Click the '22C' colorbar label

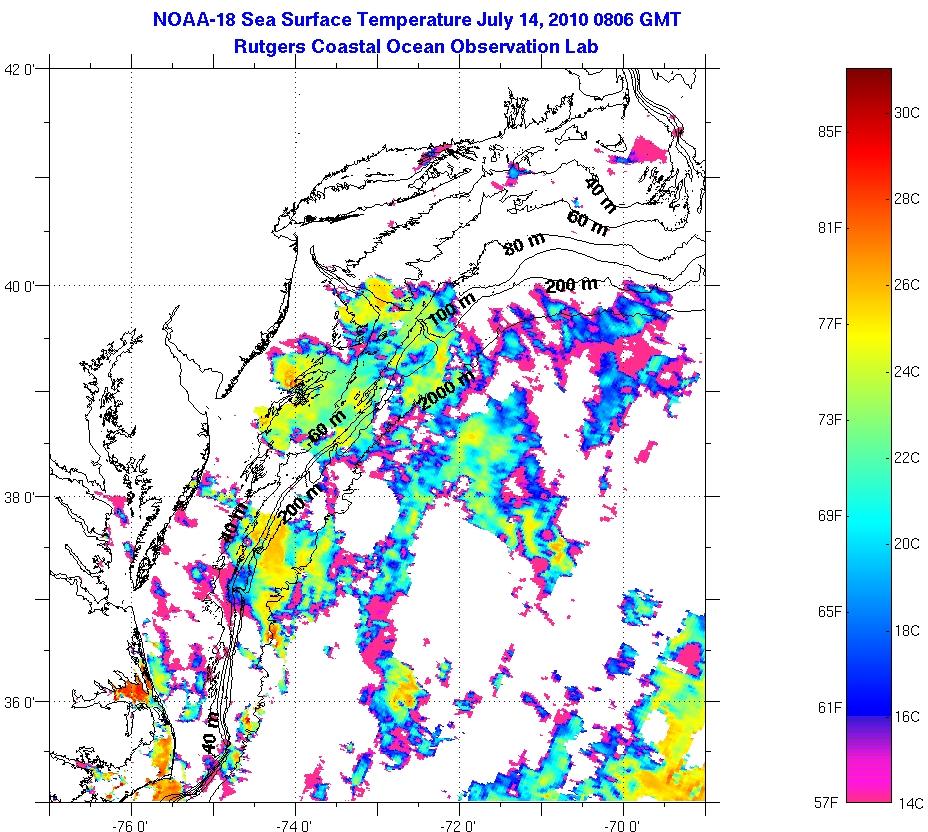[x=906, y=457]
